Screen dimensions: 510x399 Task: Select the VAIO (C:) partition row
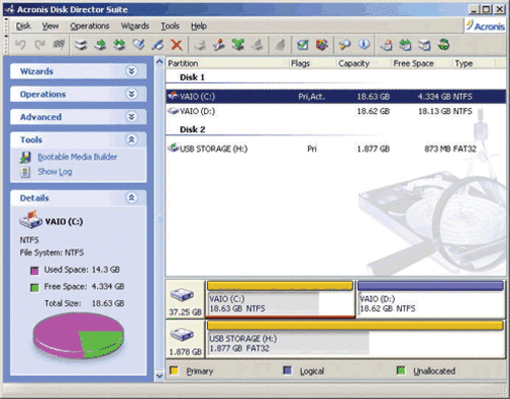point(336,97)
